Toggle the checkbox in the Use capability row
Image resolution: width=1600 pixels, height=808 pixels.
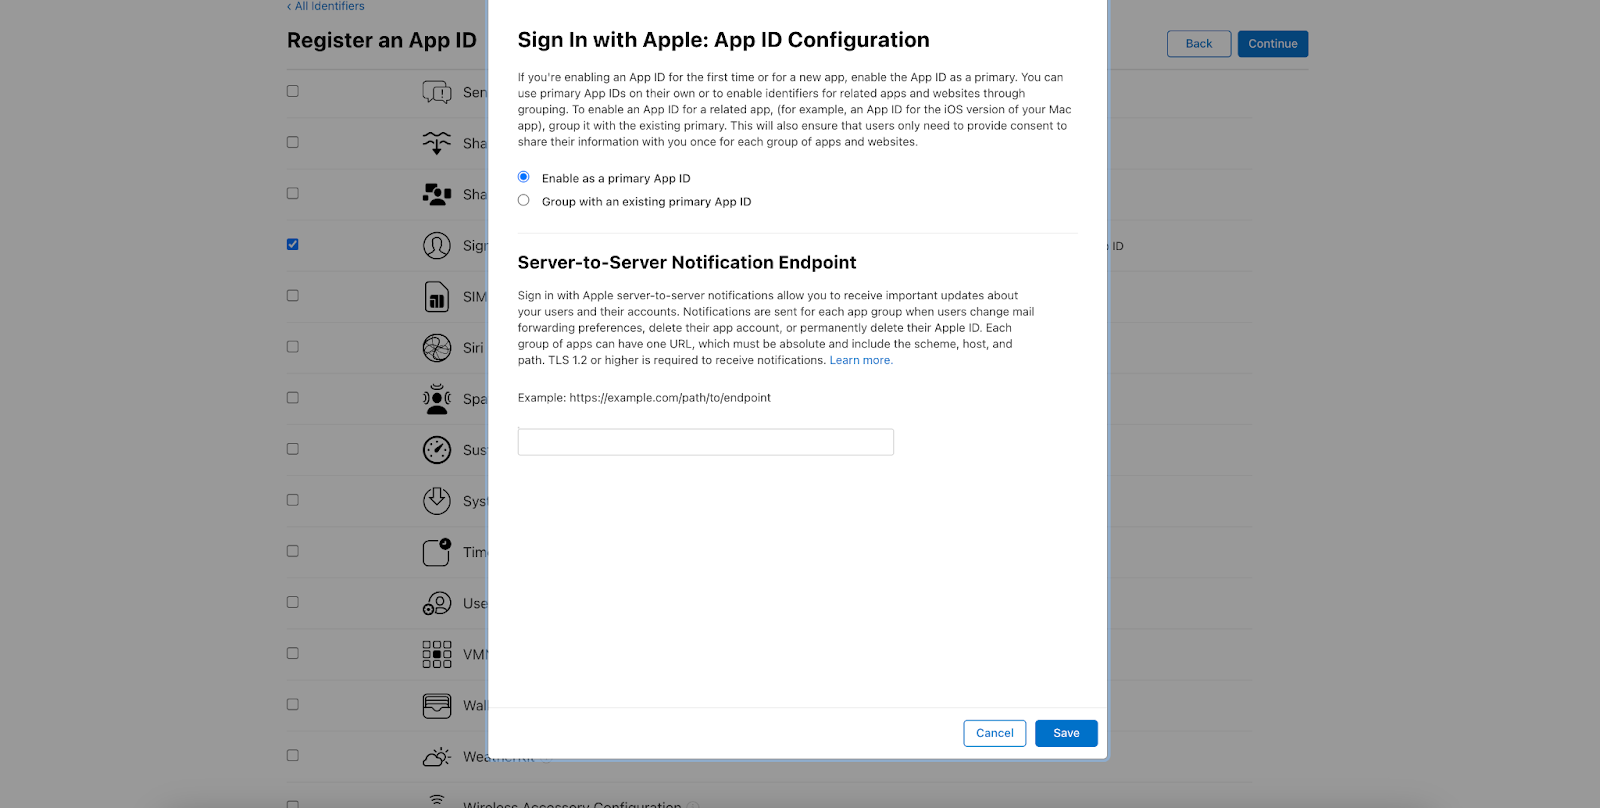(293, 602)
